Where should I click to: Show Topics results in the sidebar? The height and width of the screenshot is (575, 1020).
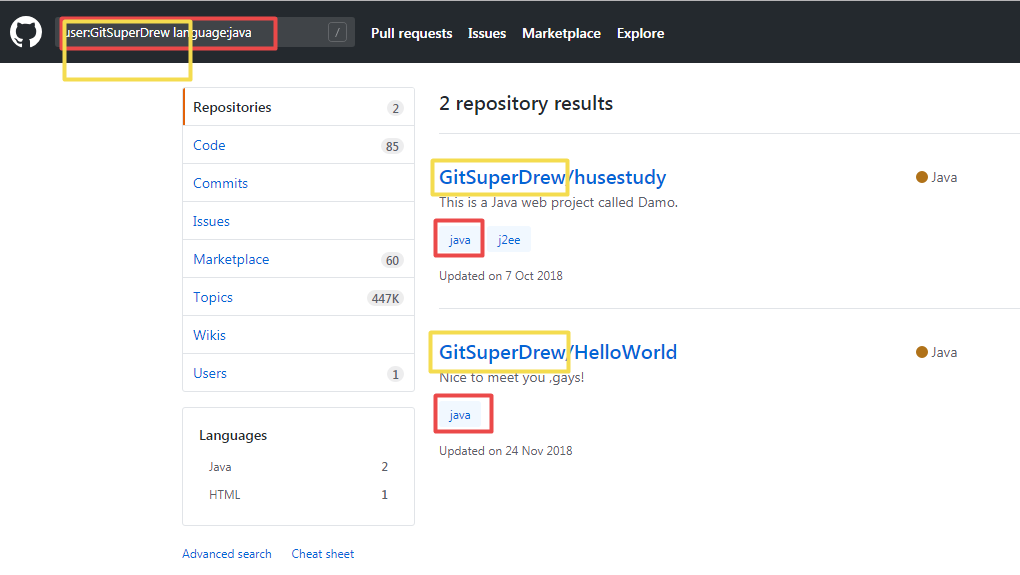[299, 297]
